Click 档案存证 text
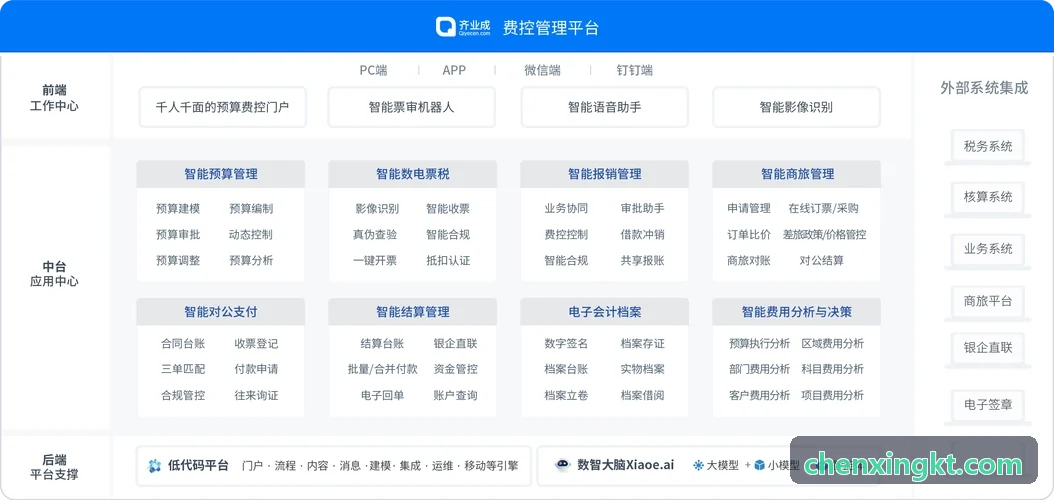 [x=643, y=343]
